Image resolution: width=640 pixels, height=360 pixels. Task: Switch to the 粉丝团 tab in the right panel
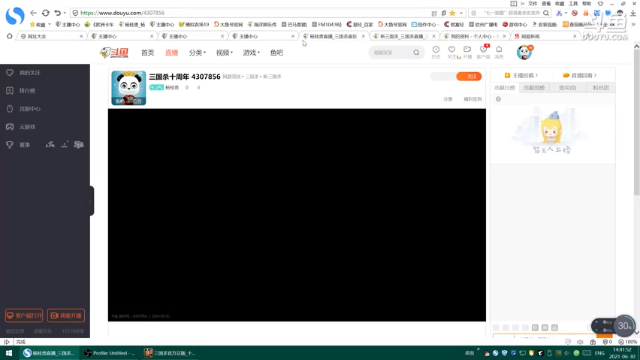(600, 88)
